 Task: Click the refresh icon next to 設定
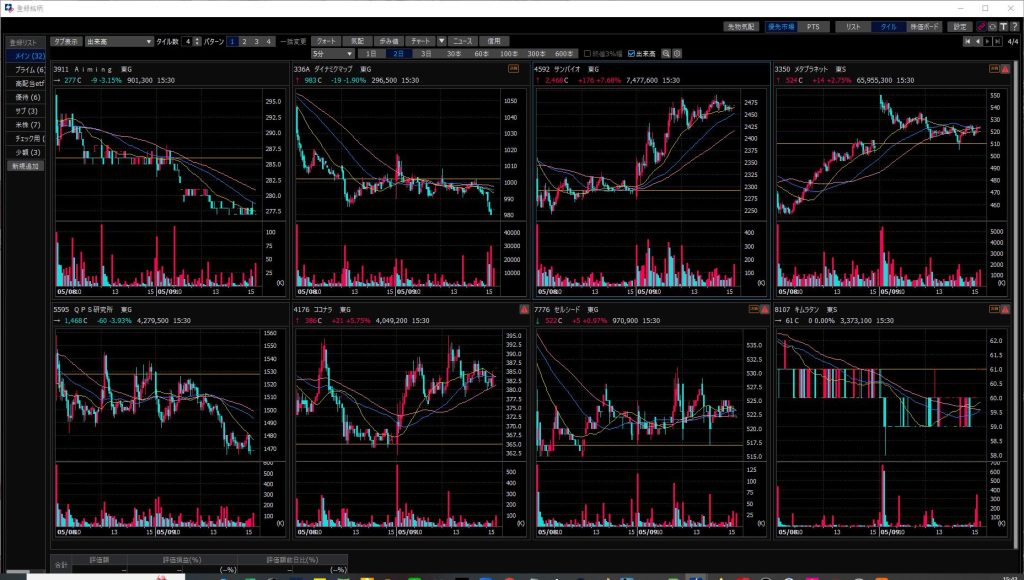pyautogui.click(x=991, y=27)
